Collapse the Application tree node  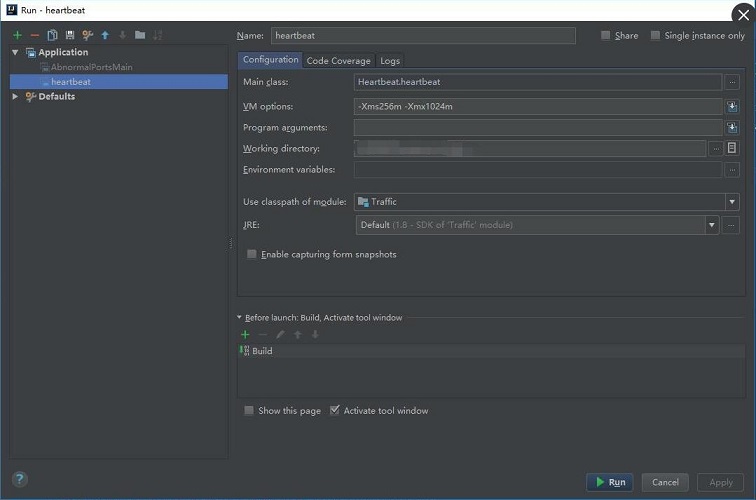15,52
